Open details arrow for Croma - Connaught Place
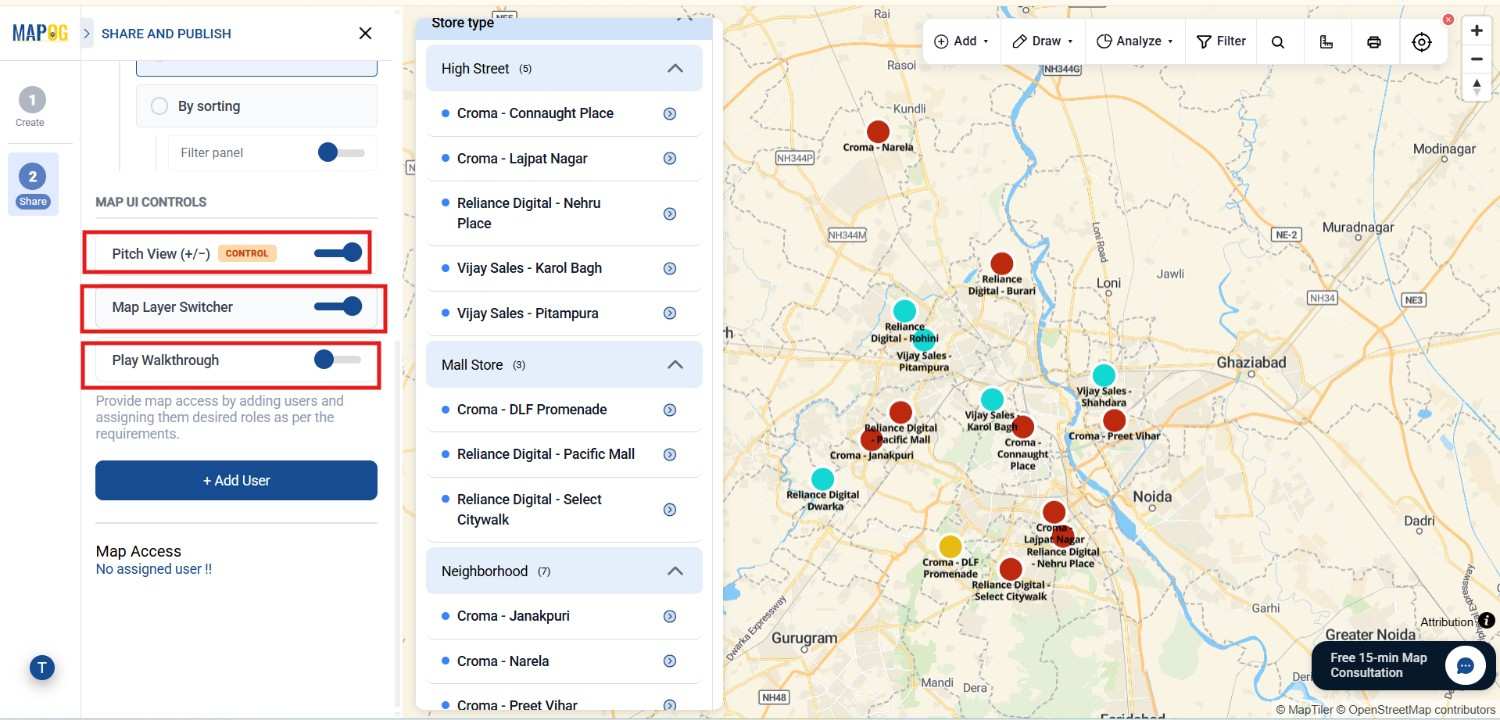Image resolution: width=1500 pixels, height=720 pixels. pyautogui.click(x=670, y=114)
